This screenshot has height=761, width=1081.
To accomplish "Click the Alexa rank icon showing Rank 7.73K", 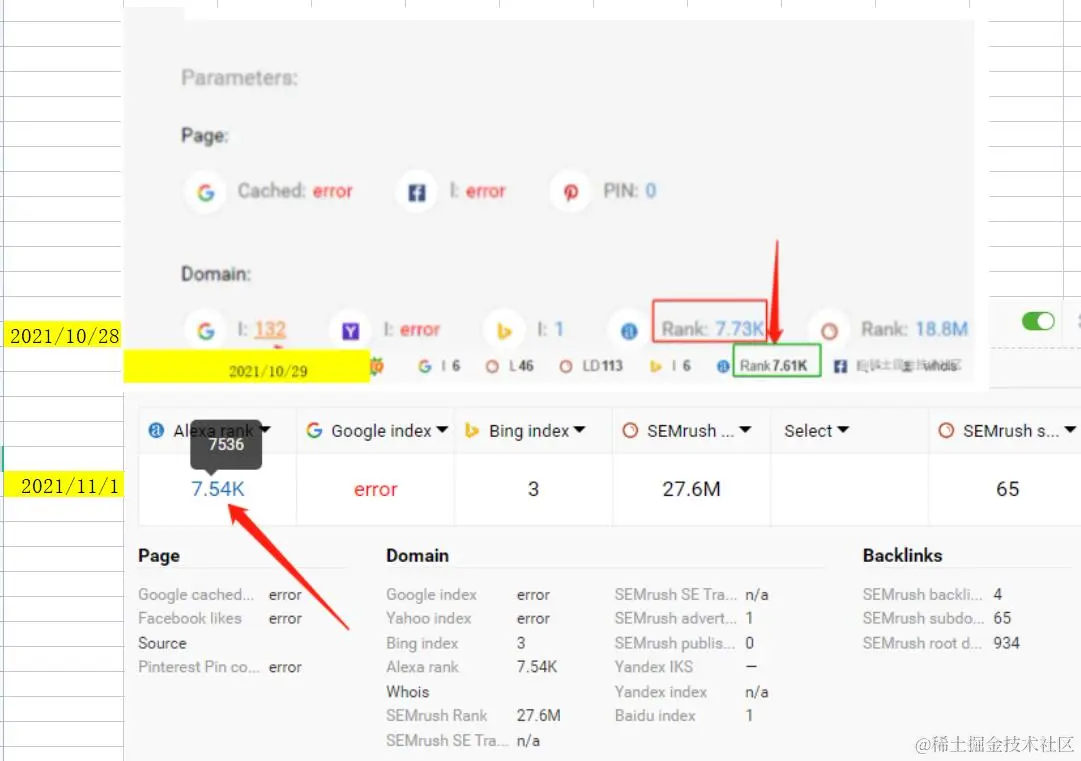I will click(x=629, y=329).
